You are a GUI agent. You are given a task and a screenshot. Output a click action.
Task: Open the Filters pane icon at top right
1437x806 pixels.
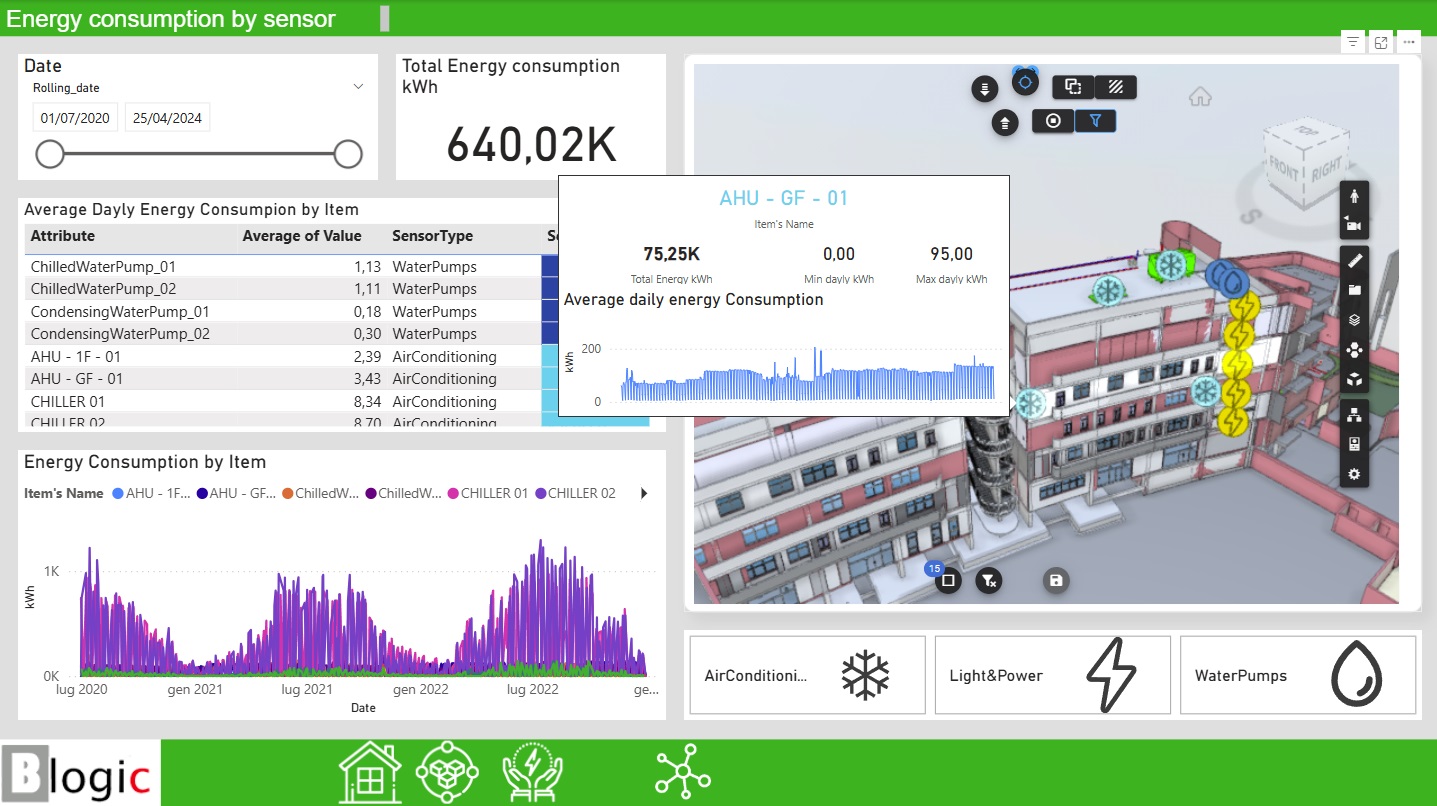click(x=1353, y=41)
